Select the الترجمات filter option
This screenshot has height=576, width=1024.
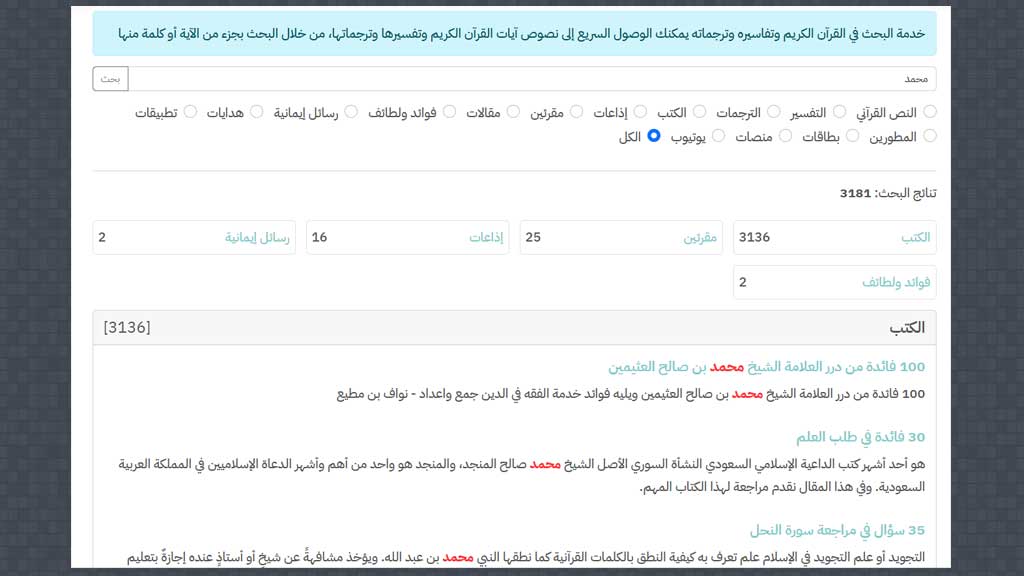point(774,111)
